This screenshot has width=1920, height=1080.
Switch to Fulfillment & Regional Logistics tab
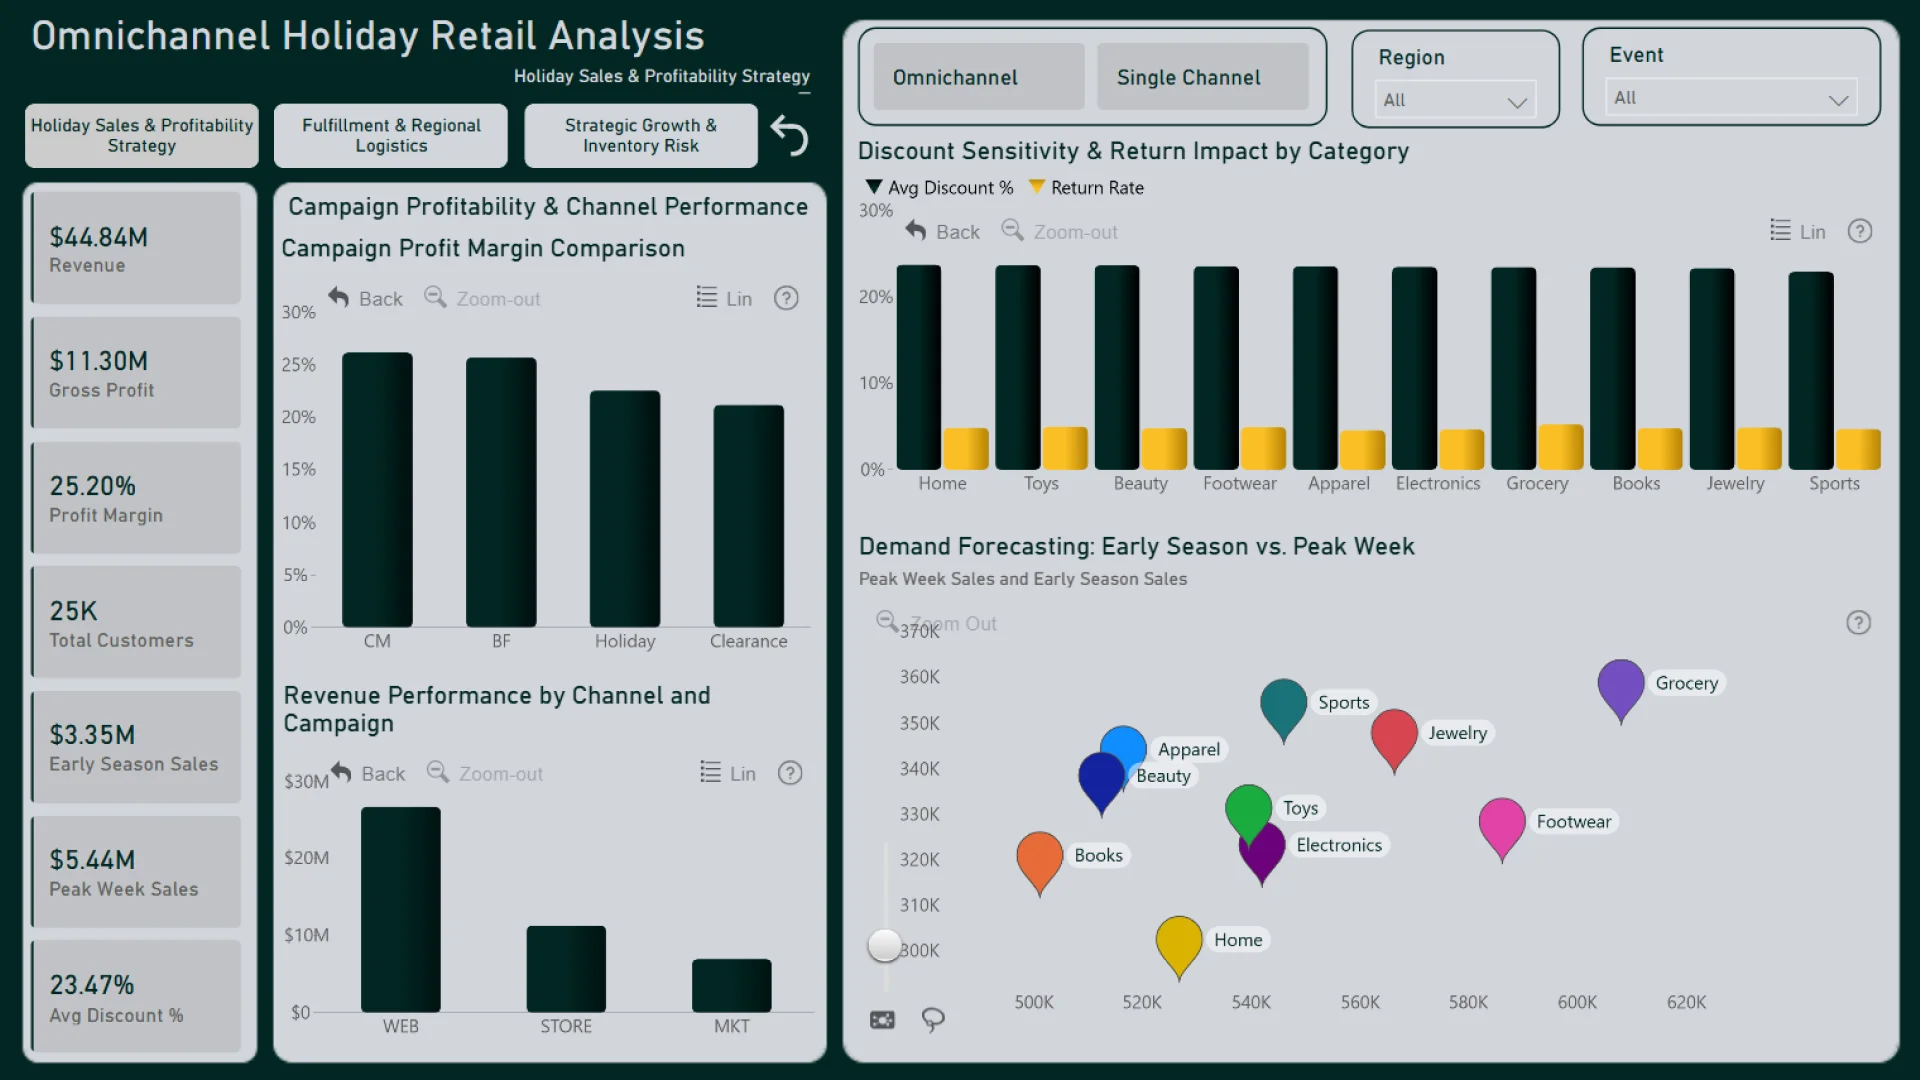(391, 135)
